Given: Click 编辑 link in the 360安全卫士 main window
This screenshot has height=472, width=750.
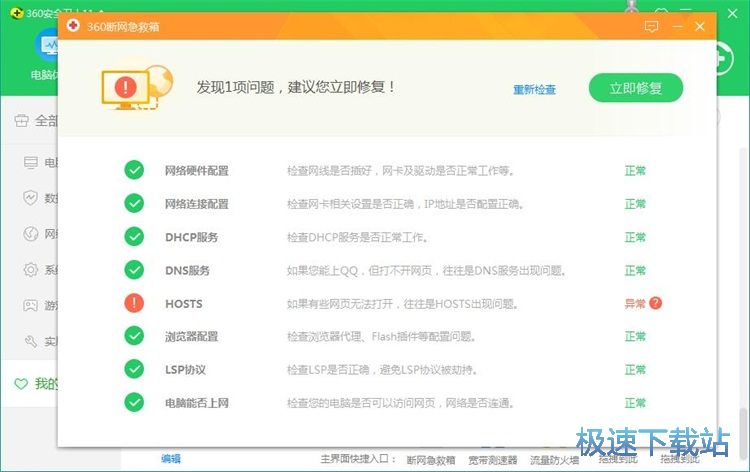Looking at the screenshot, I should (171, 459).
